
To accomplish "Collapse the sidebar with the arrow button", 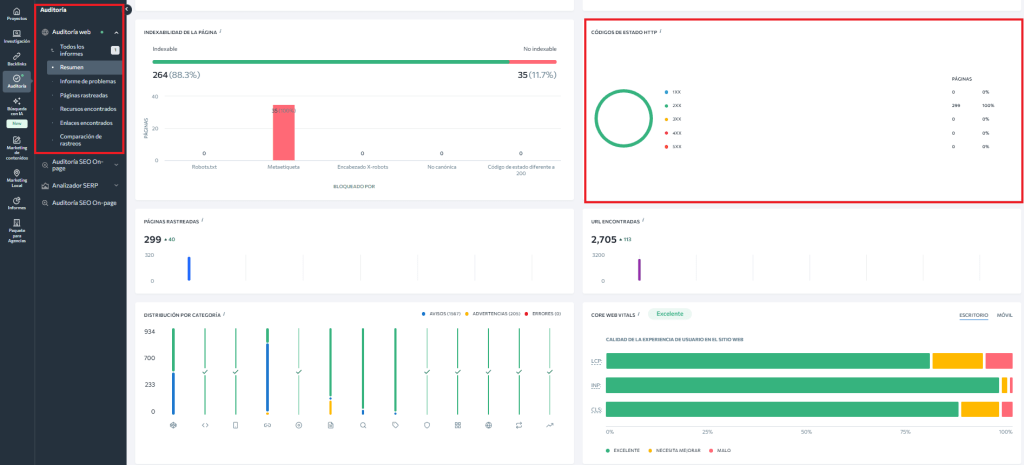I will tap(127, 9).
